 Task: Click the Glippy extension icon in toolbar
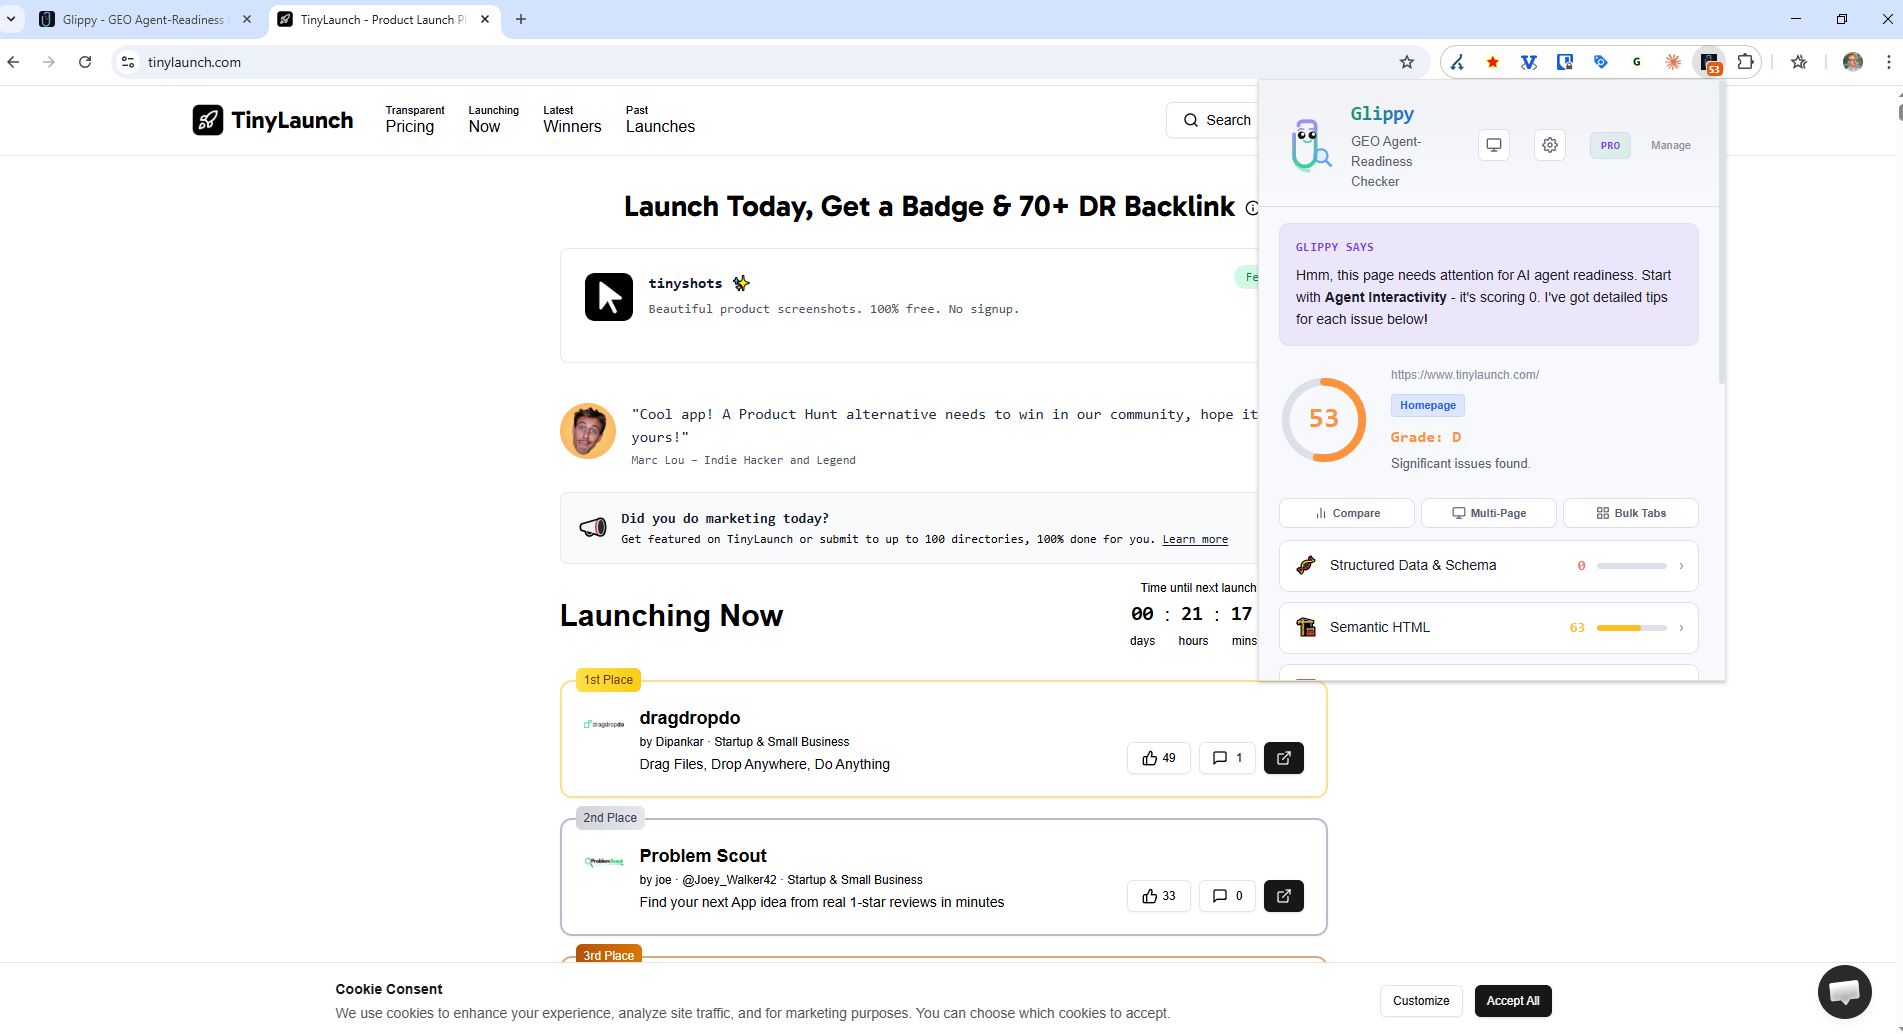point(1708,62)
